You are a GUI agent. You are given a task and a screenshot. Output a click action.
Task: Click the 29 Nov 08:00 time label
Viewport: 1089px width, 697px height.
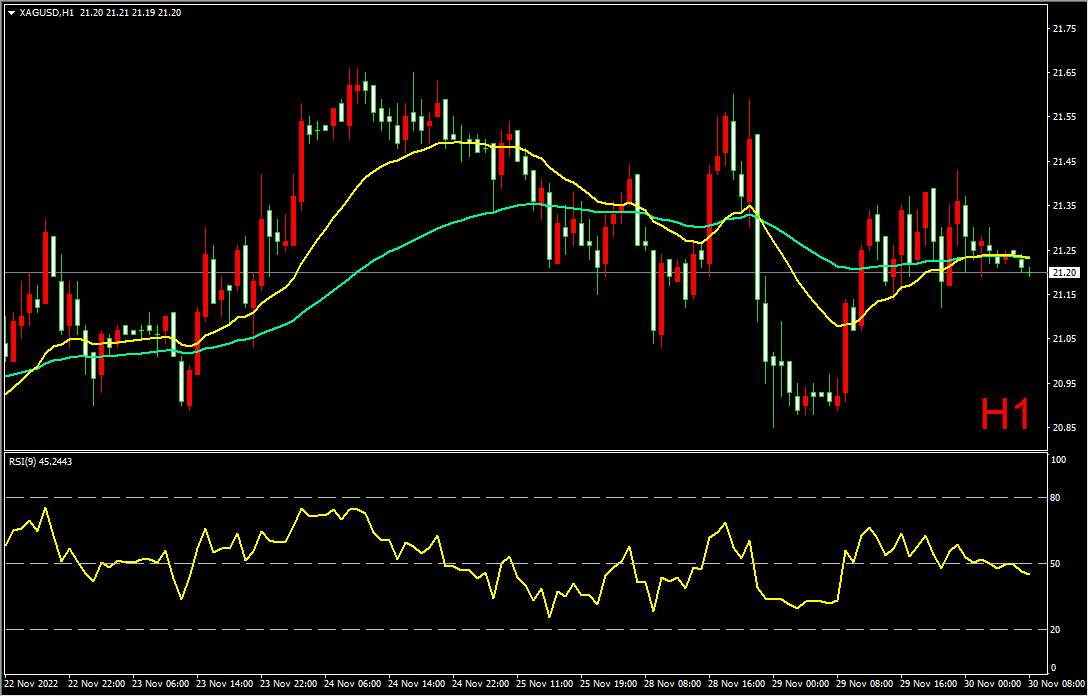click(x=864, y=684)
